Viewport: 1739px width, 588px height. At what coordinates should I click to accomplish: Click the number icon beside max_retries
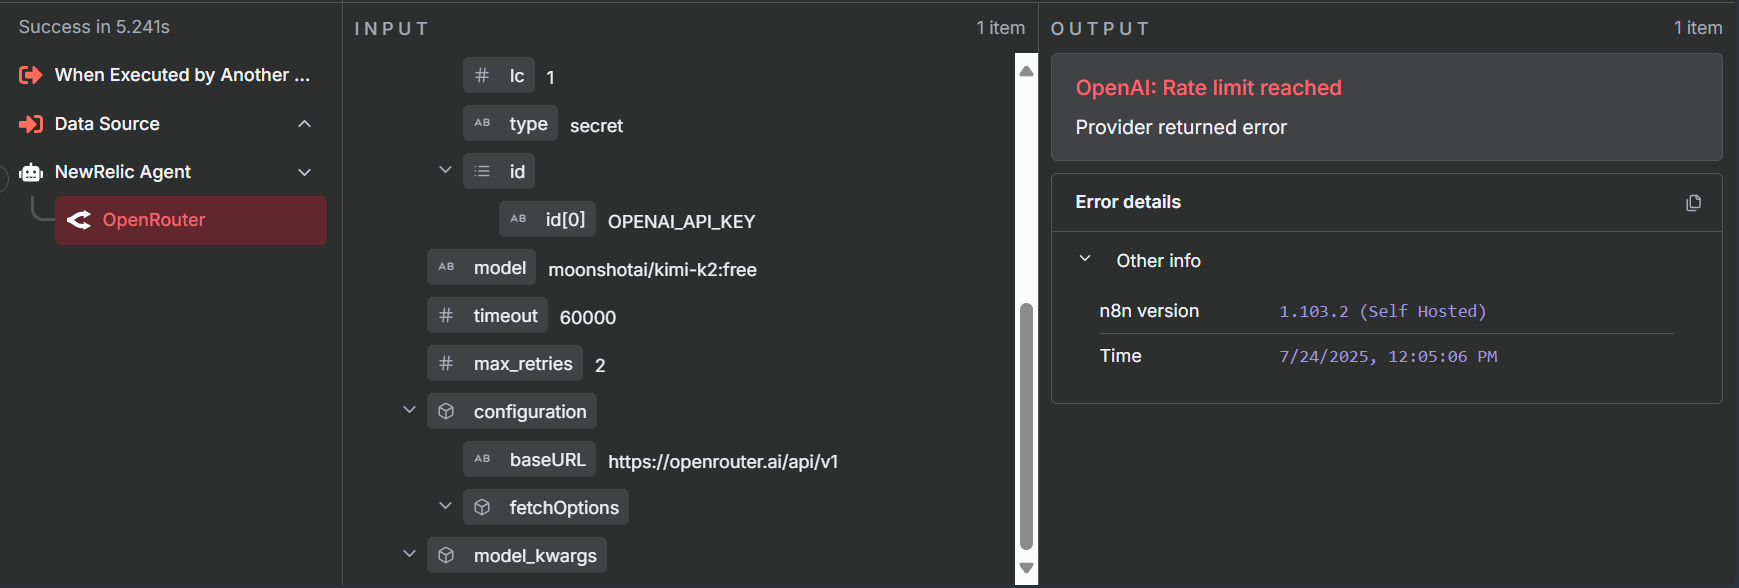coord(446,363)
